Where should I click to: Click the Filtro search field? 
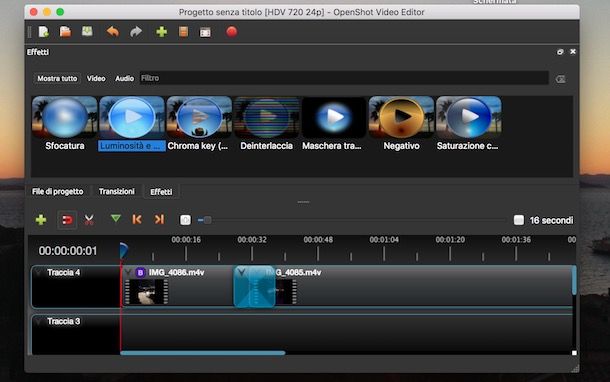[x=344, y=78]
